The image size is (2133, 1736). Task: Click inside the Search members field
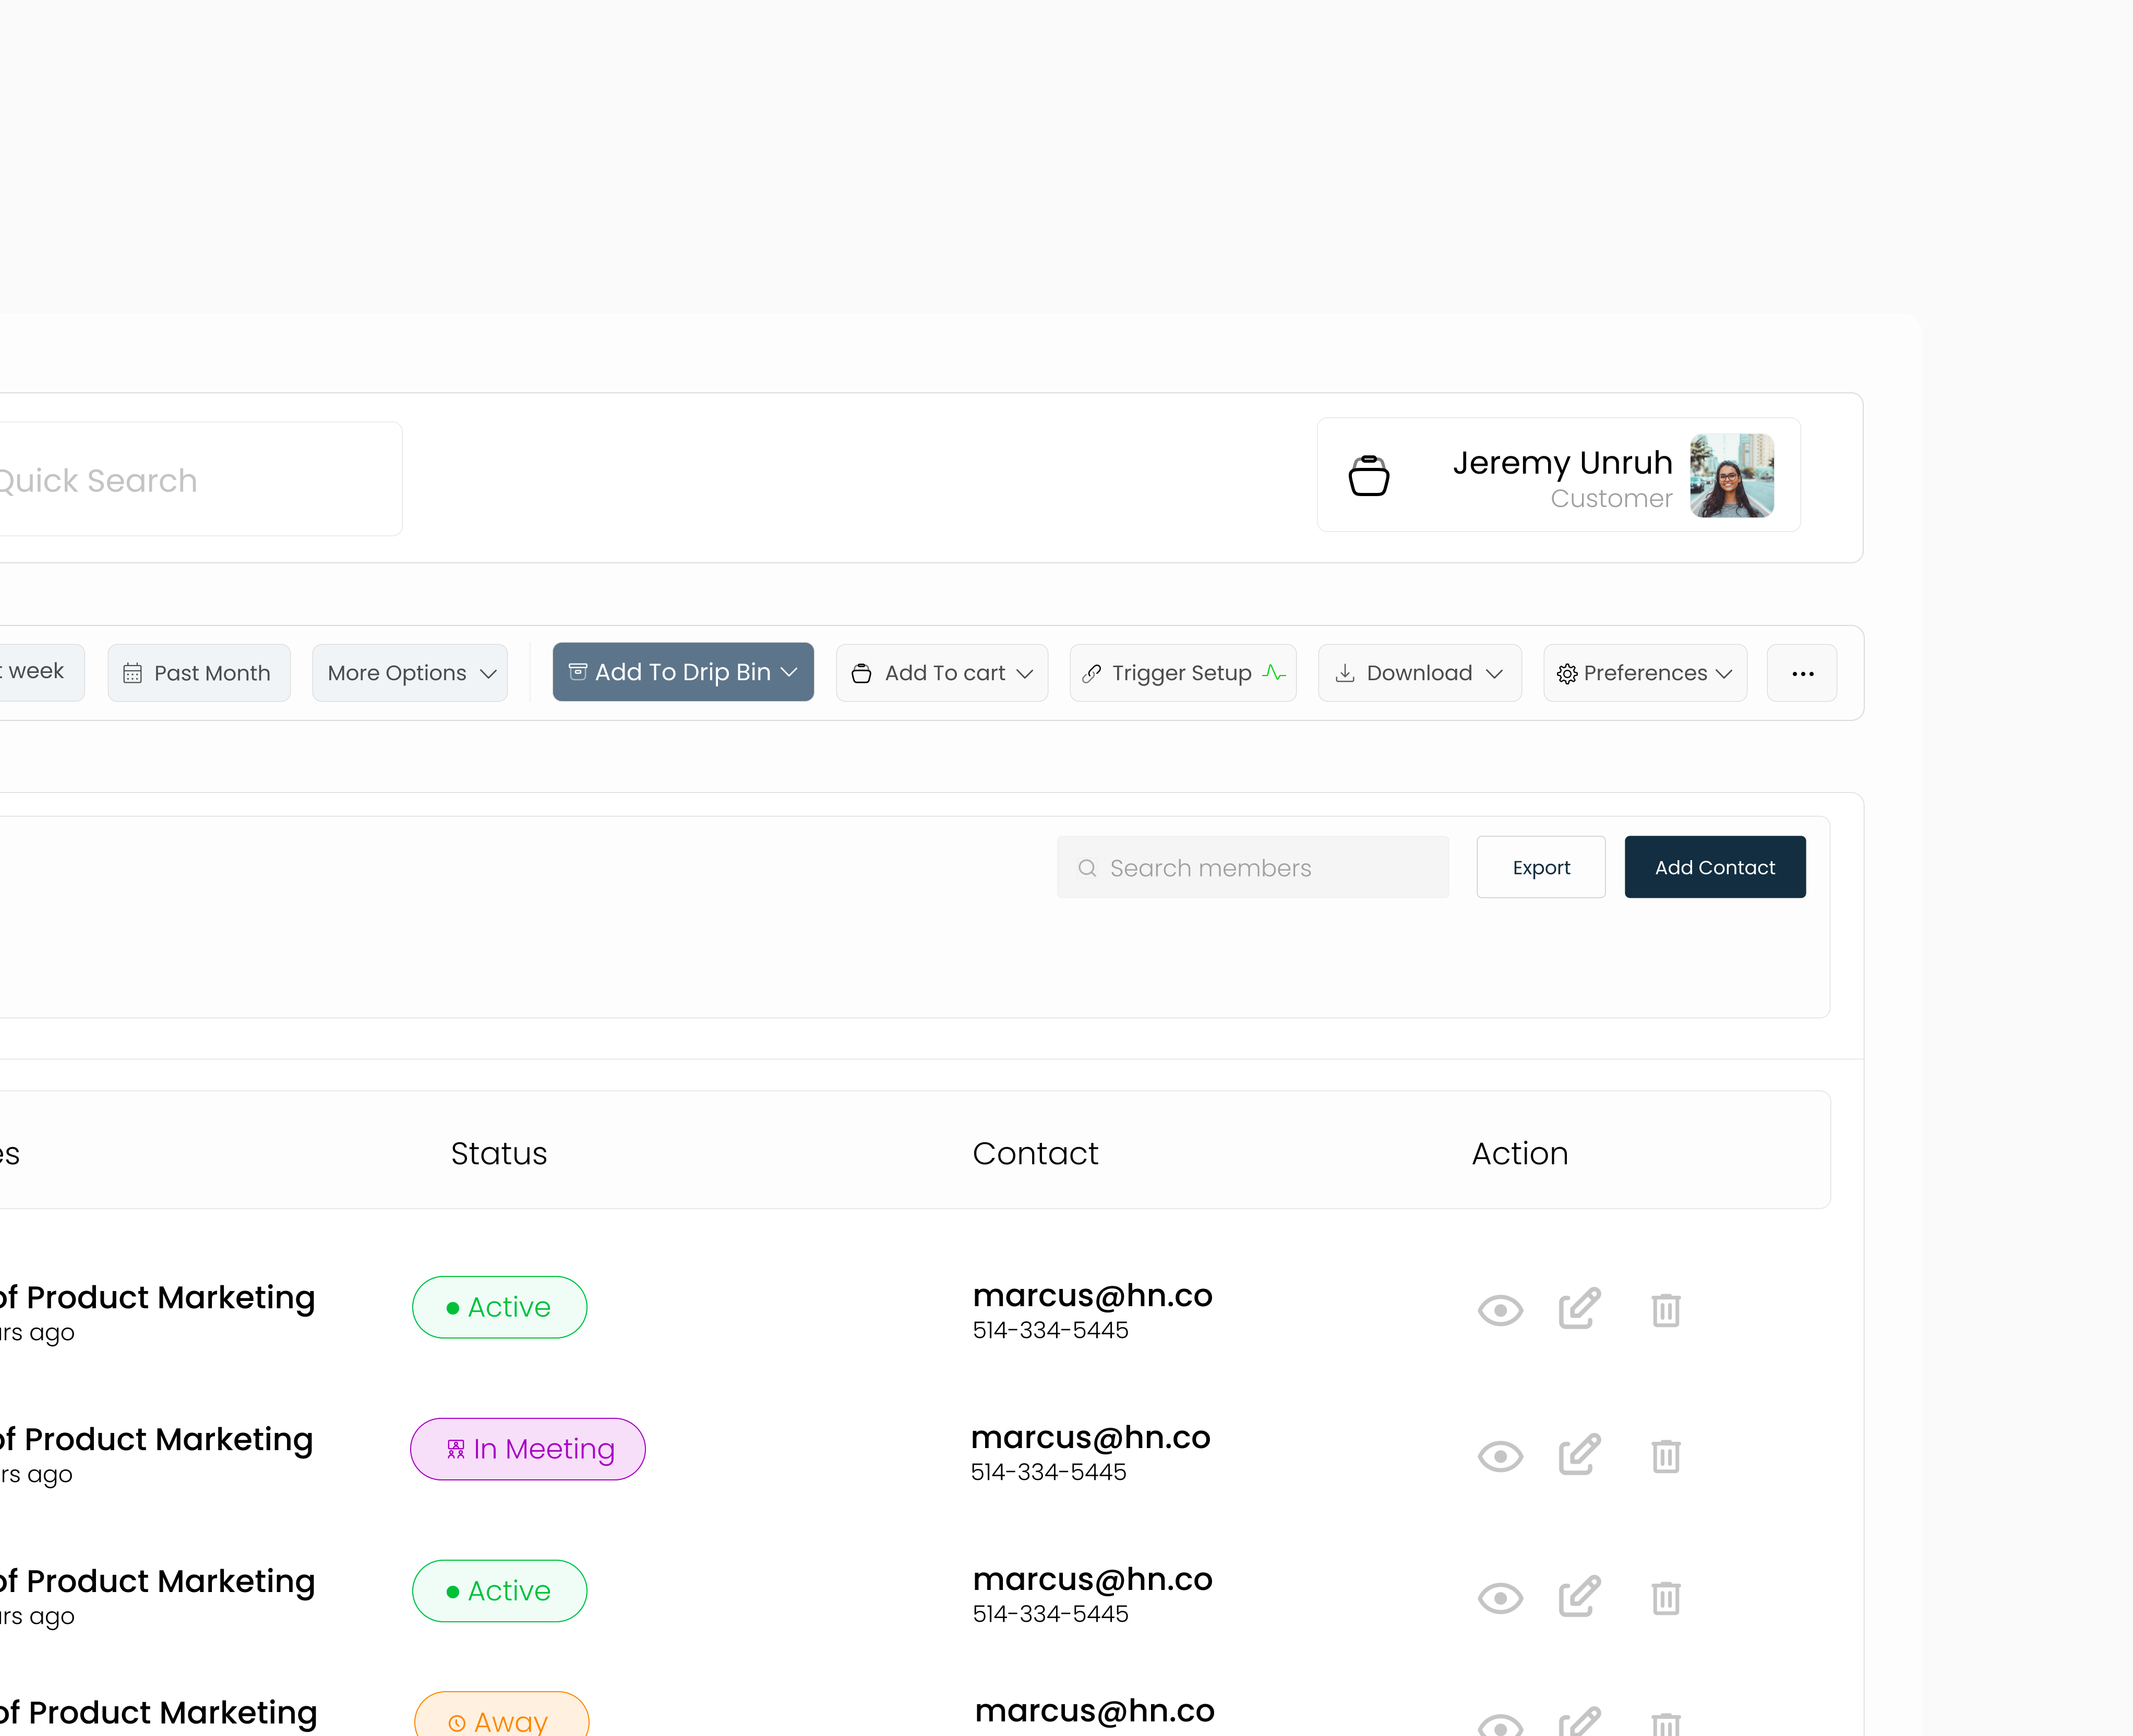(1250, 867)
